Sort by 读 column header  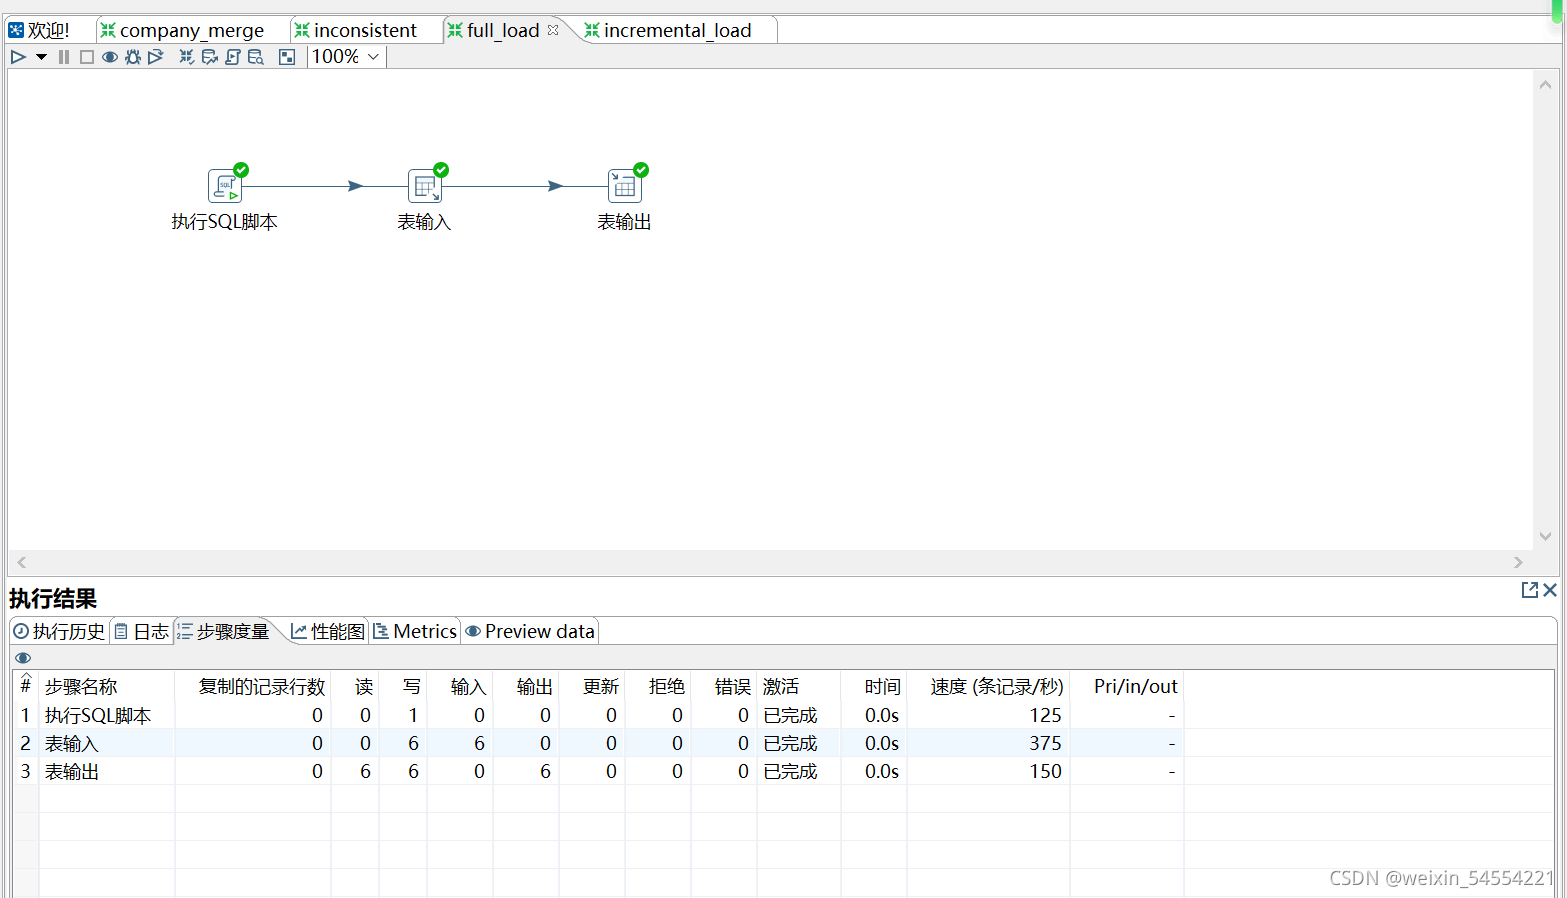[355, 686]
